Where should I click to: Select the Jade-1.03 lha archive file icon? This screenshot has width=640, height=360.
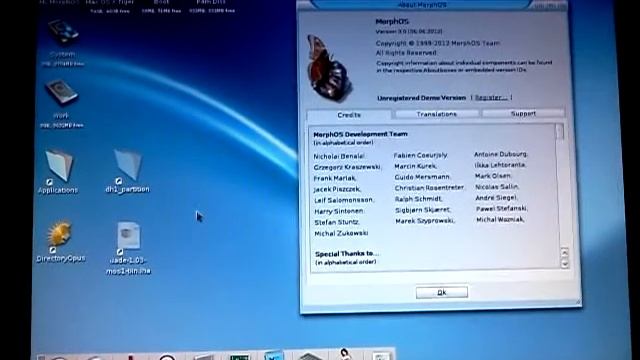(129, 236)
